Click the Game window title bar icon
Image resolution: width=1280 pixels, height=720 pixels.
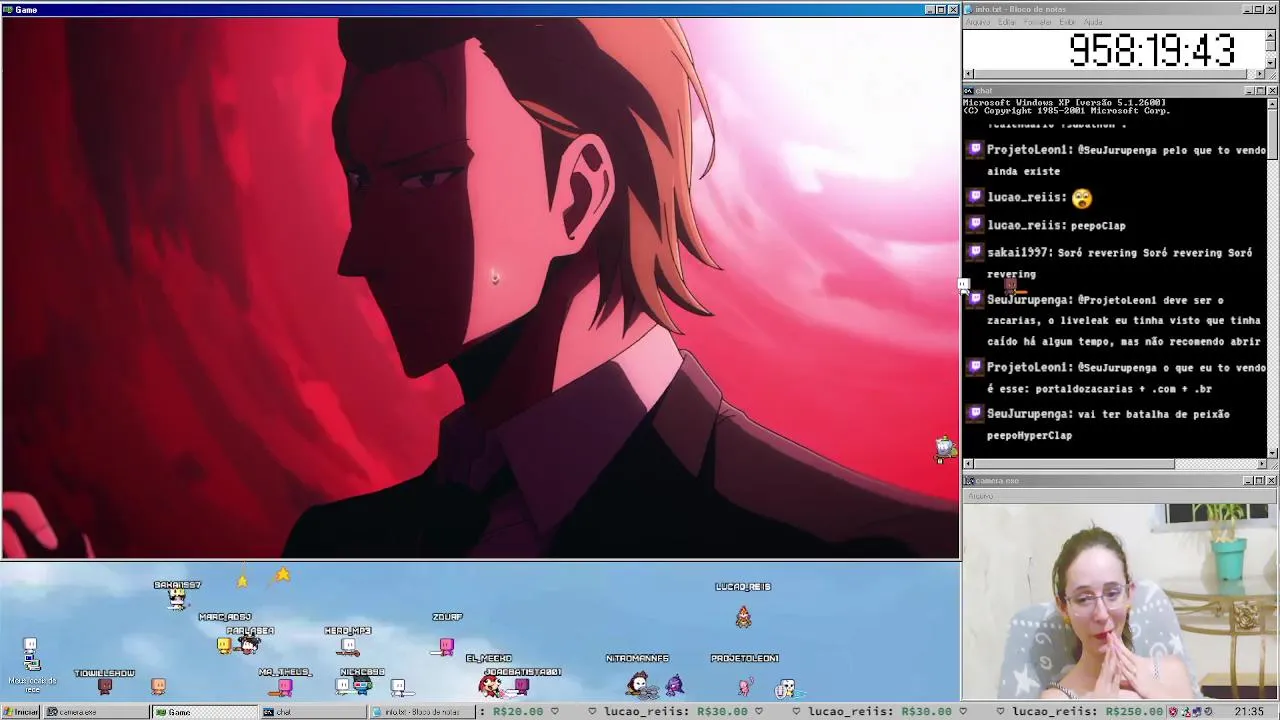[8, 9]
